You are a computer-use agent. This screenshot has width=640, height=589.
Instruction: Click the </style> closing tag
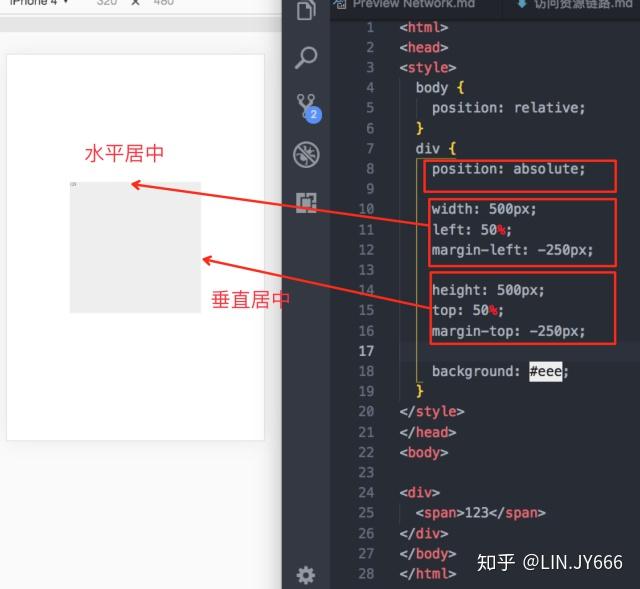point(432,411)
